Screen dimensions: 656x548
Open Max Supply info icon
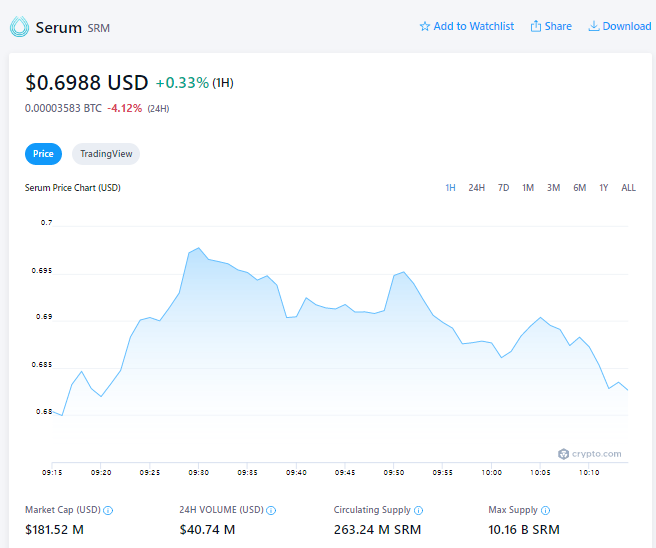[545, 510]
